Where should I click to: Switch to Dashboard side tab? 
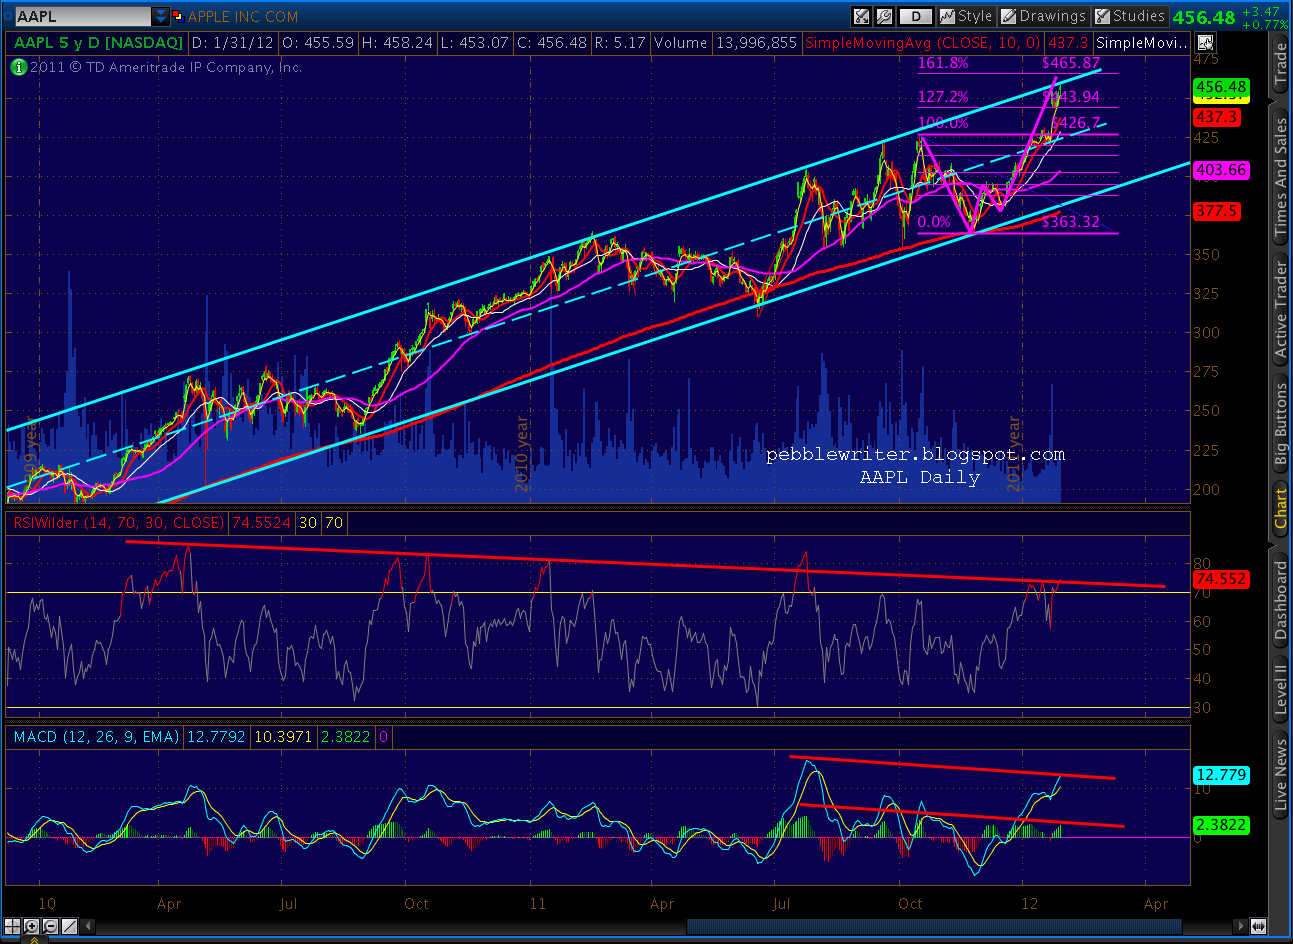coord(1281,601)
